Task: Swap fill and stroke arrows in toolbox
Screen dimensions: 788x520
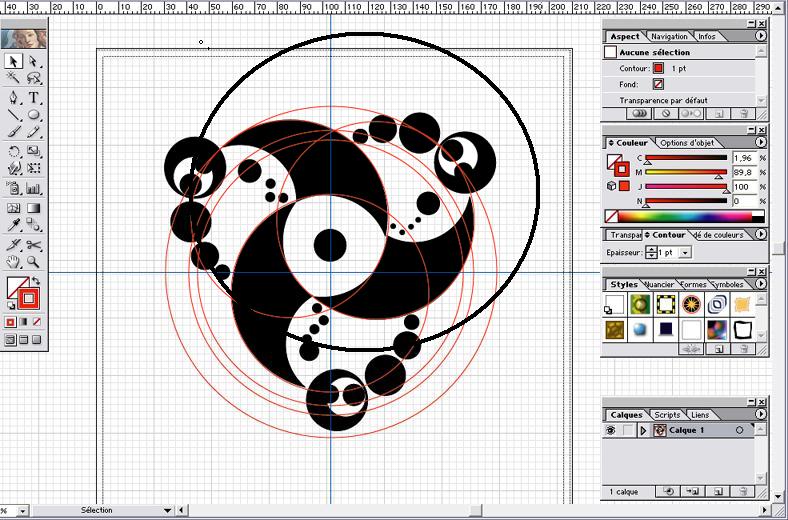Action: tap(36, 281)
